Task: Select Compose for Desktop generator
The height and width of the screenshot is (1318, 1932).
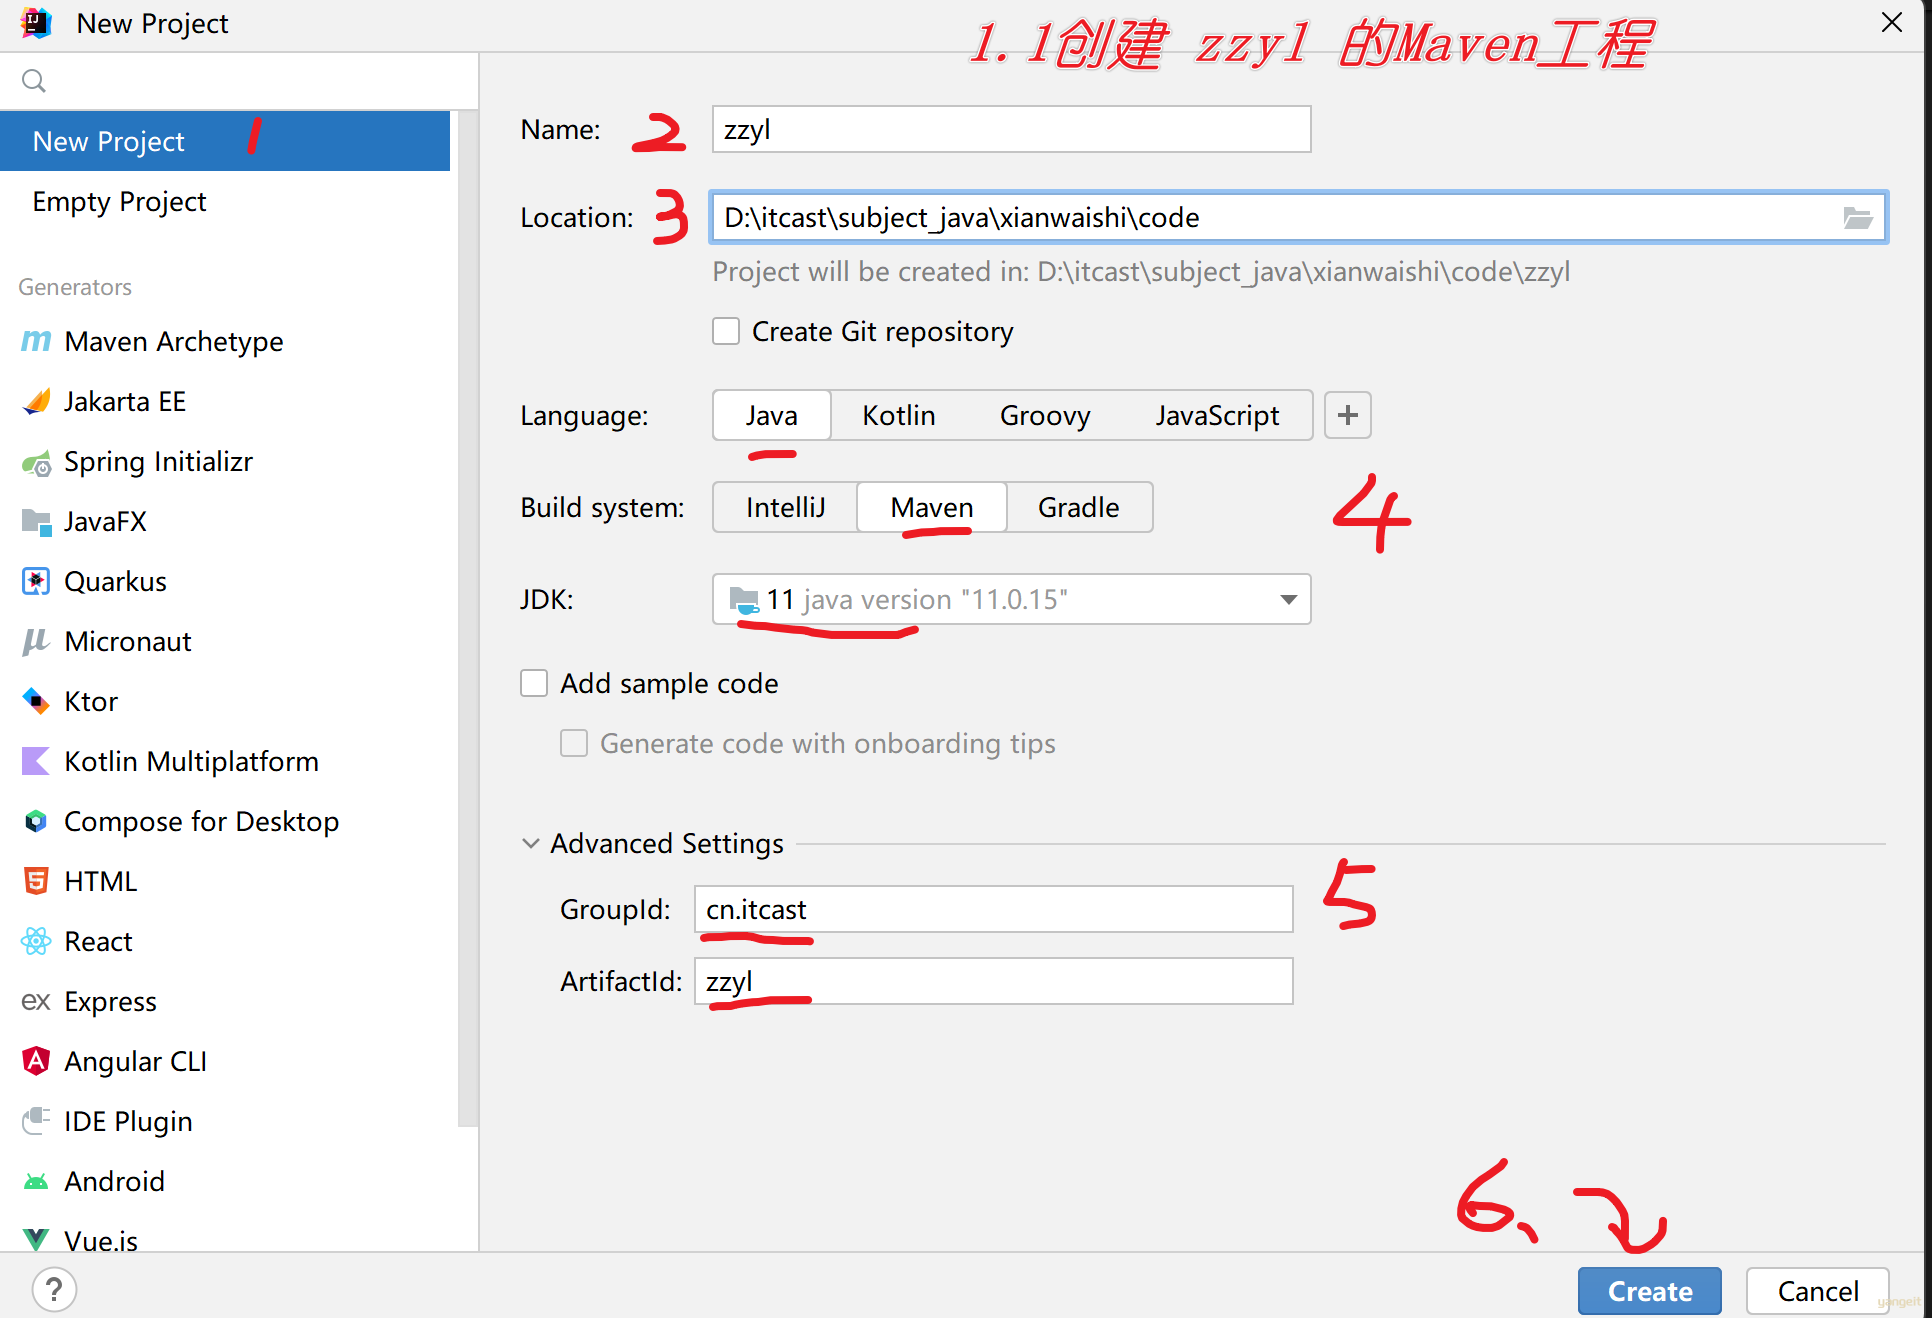Action: click(225, 821)
